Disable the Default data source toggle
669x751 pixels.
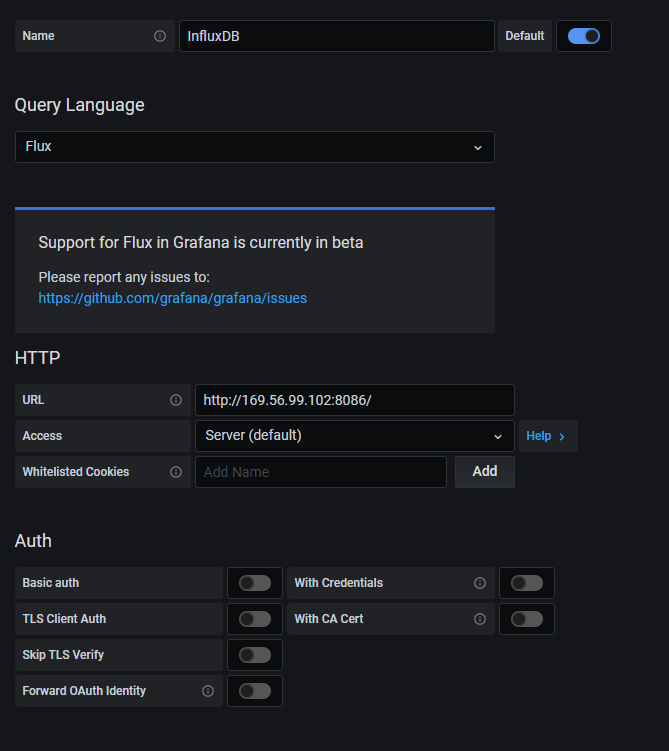pos(584,36)
